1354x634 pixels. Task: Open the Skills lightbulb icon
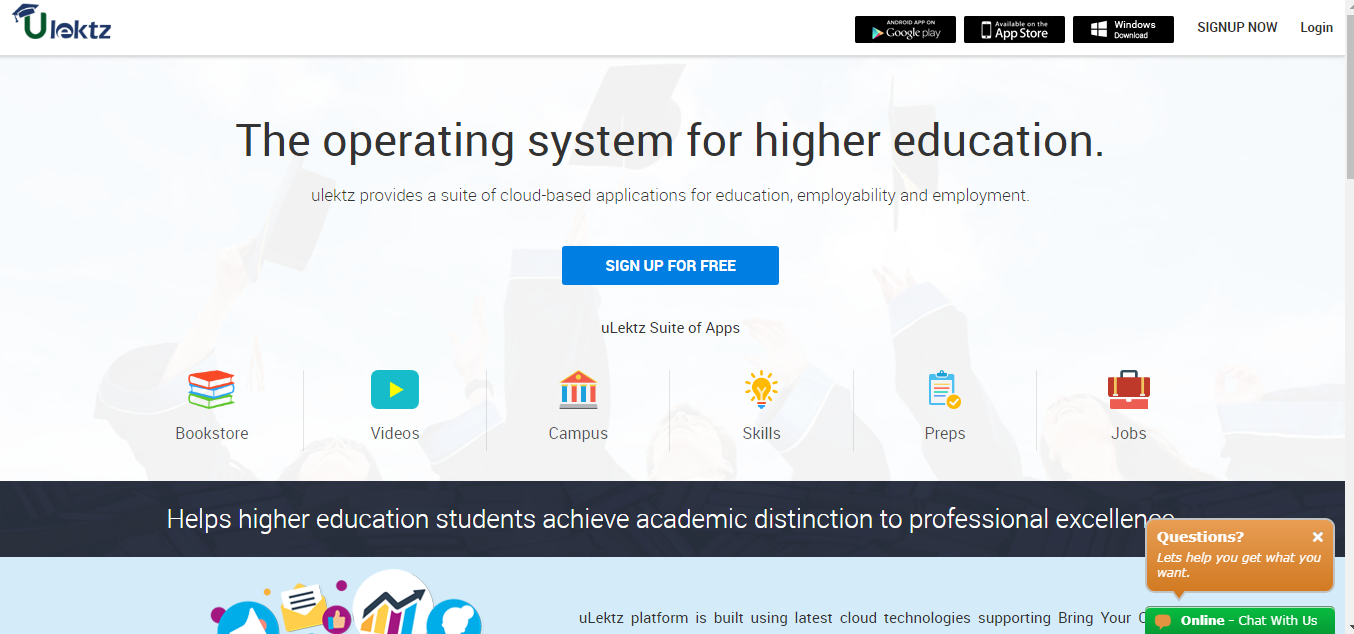coord(761,389)
